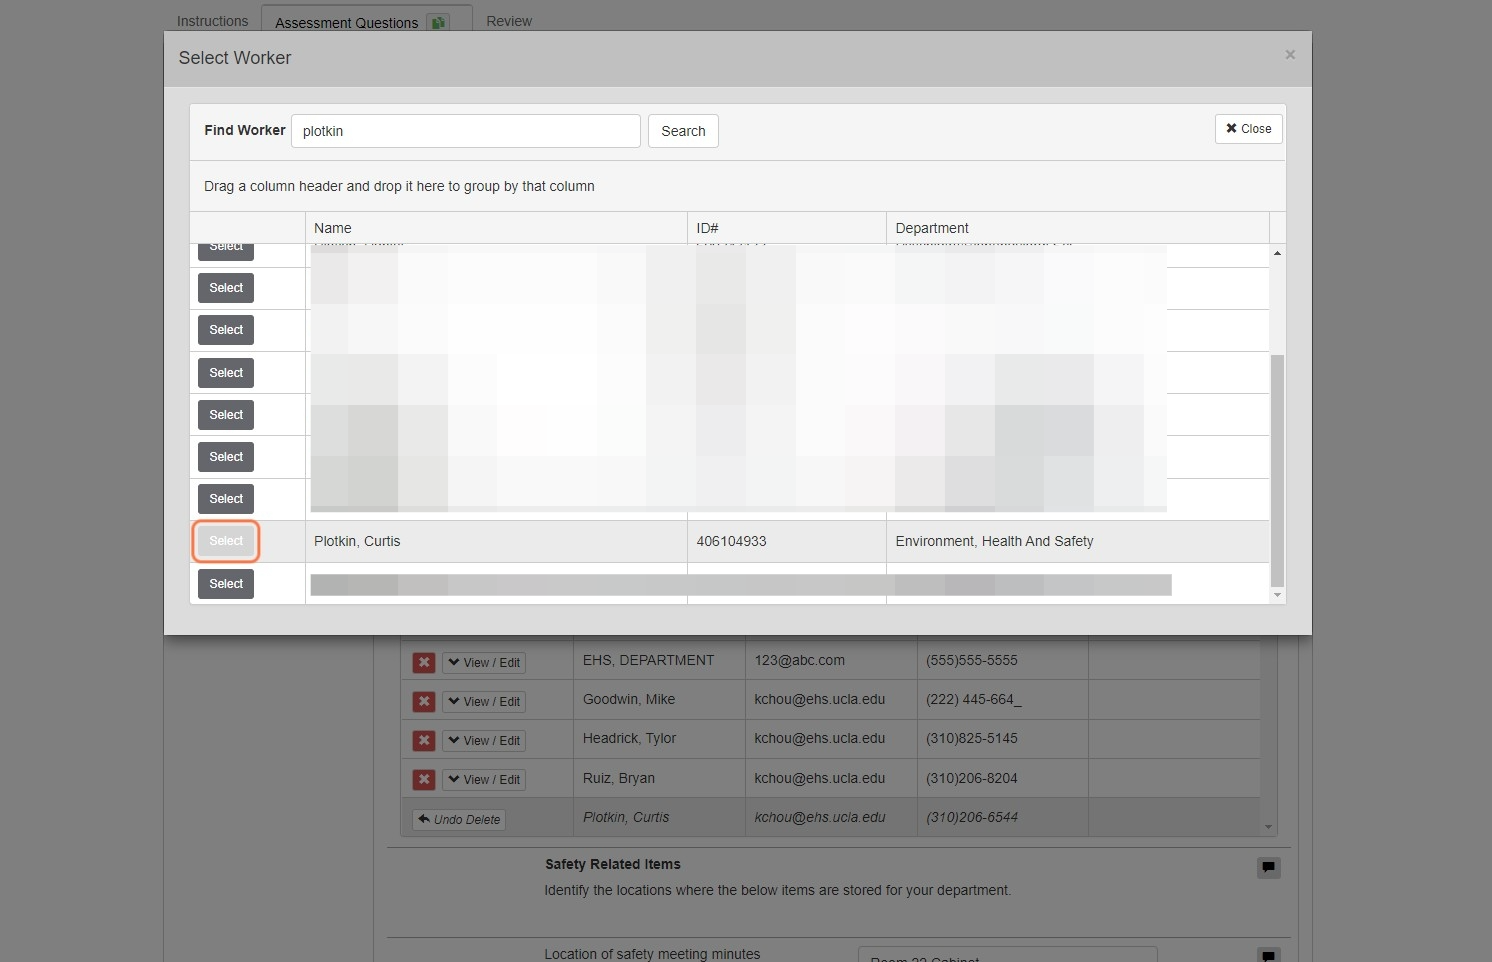Click the contacts grid scroll down arrow
1492x962 pixels.
pos(1268,827)
